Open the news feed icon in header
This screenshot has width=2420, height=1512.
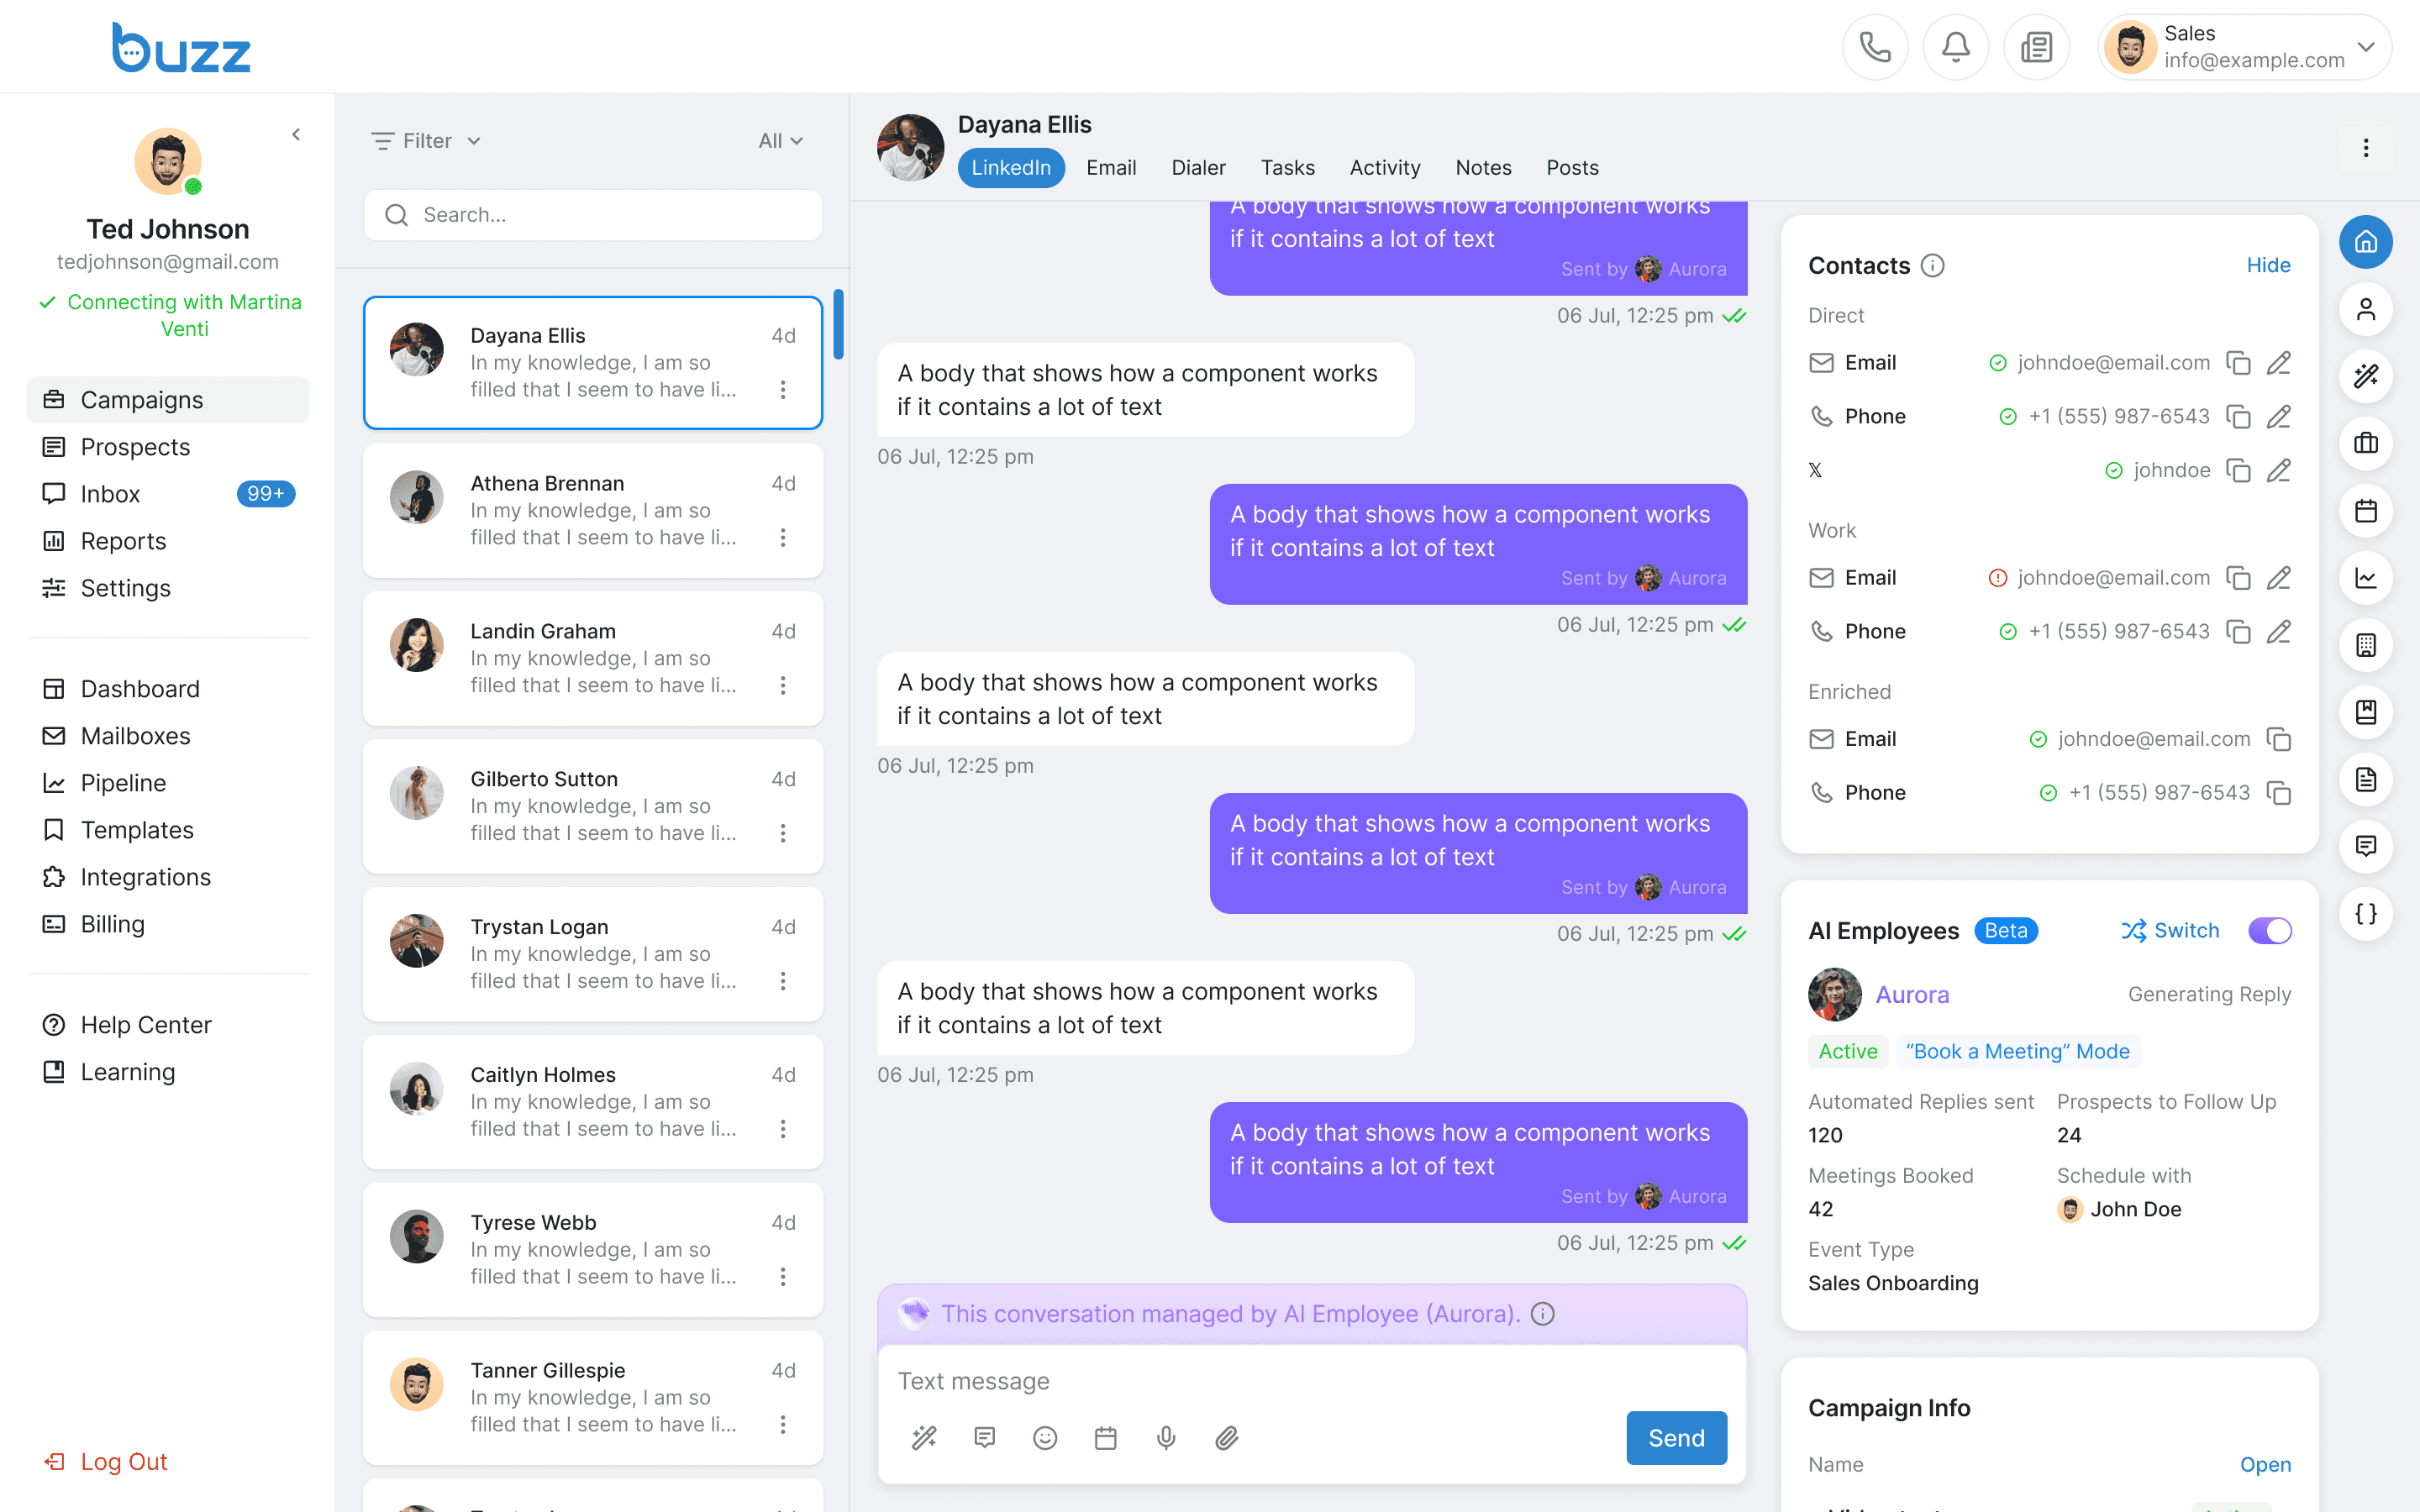[x=2036, y=47]
